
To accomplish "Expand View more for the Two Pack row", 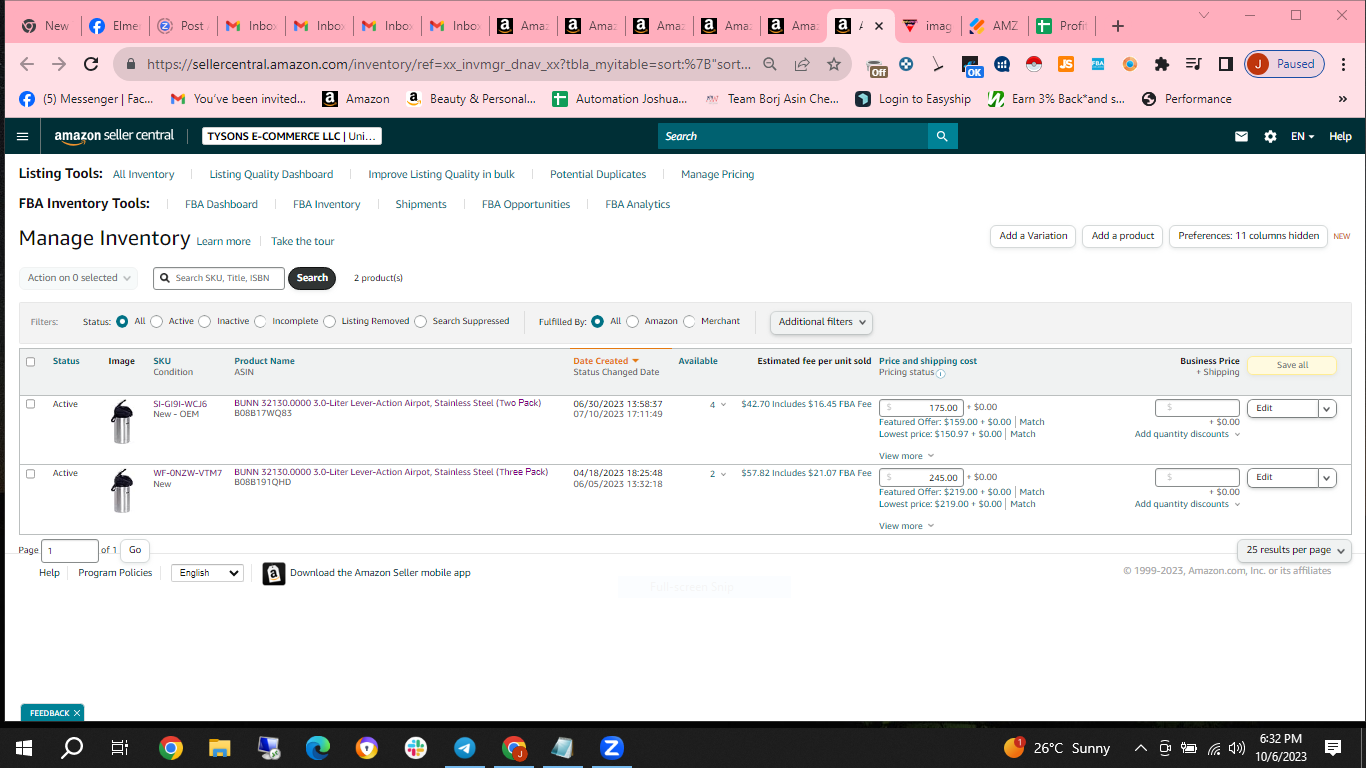I will [x=906, y=456].
